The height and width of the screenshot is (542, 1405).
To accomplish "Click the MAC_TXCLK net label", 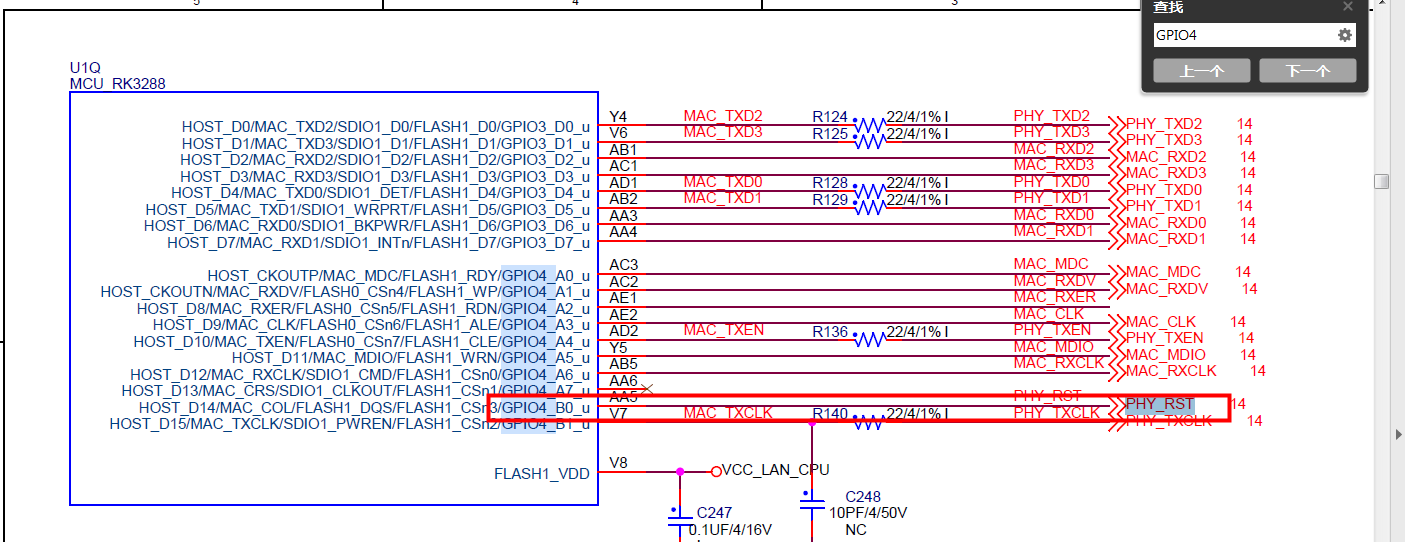I will point(728,413).
